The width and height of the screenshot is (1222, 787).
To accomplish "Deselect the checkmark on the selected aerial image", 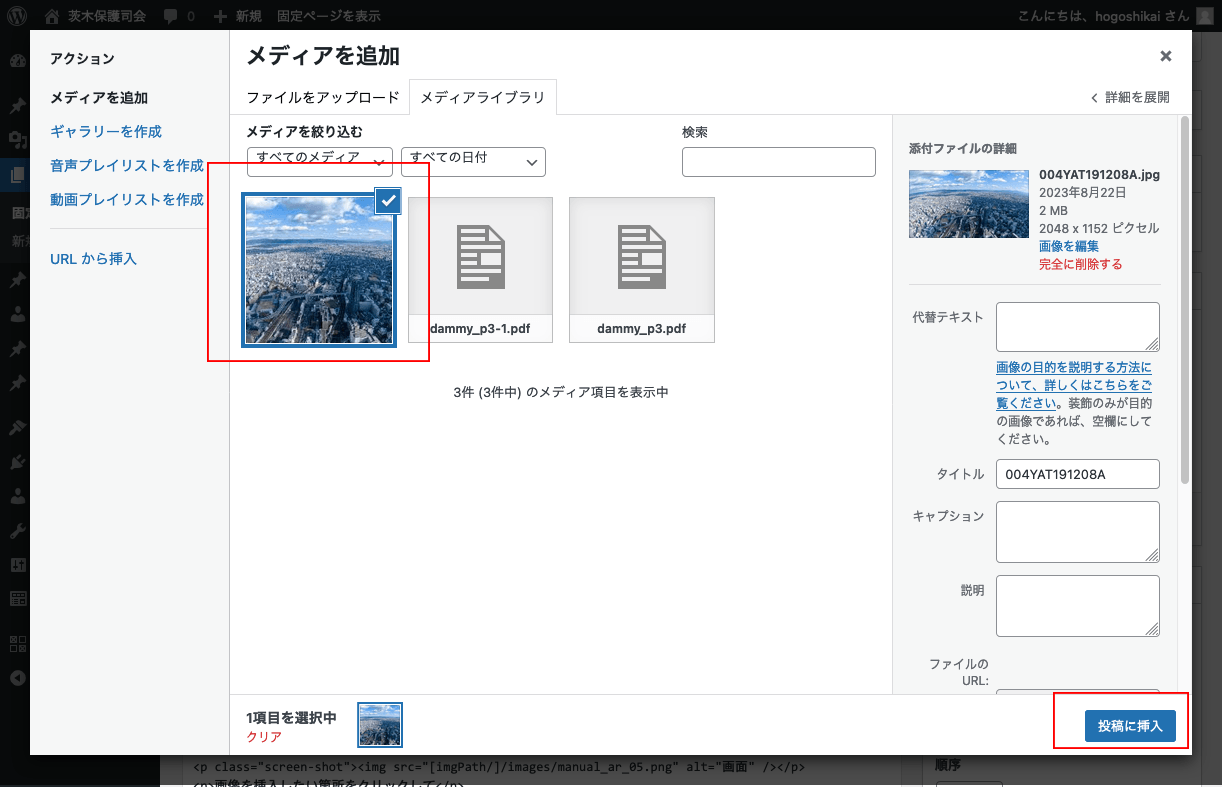I will point(388,200).
